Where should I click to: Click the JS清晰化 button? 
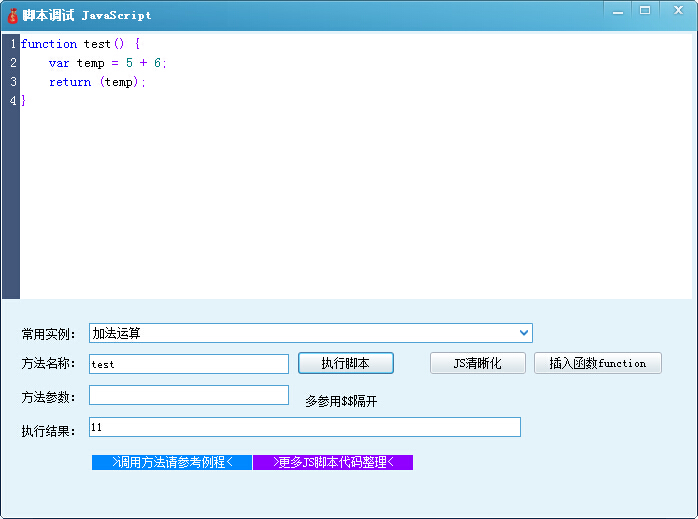click(478, 363)
